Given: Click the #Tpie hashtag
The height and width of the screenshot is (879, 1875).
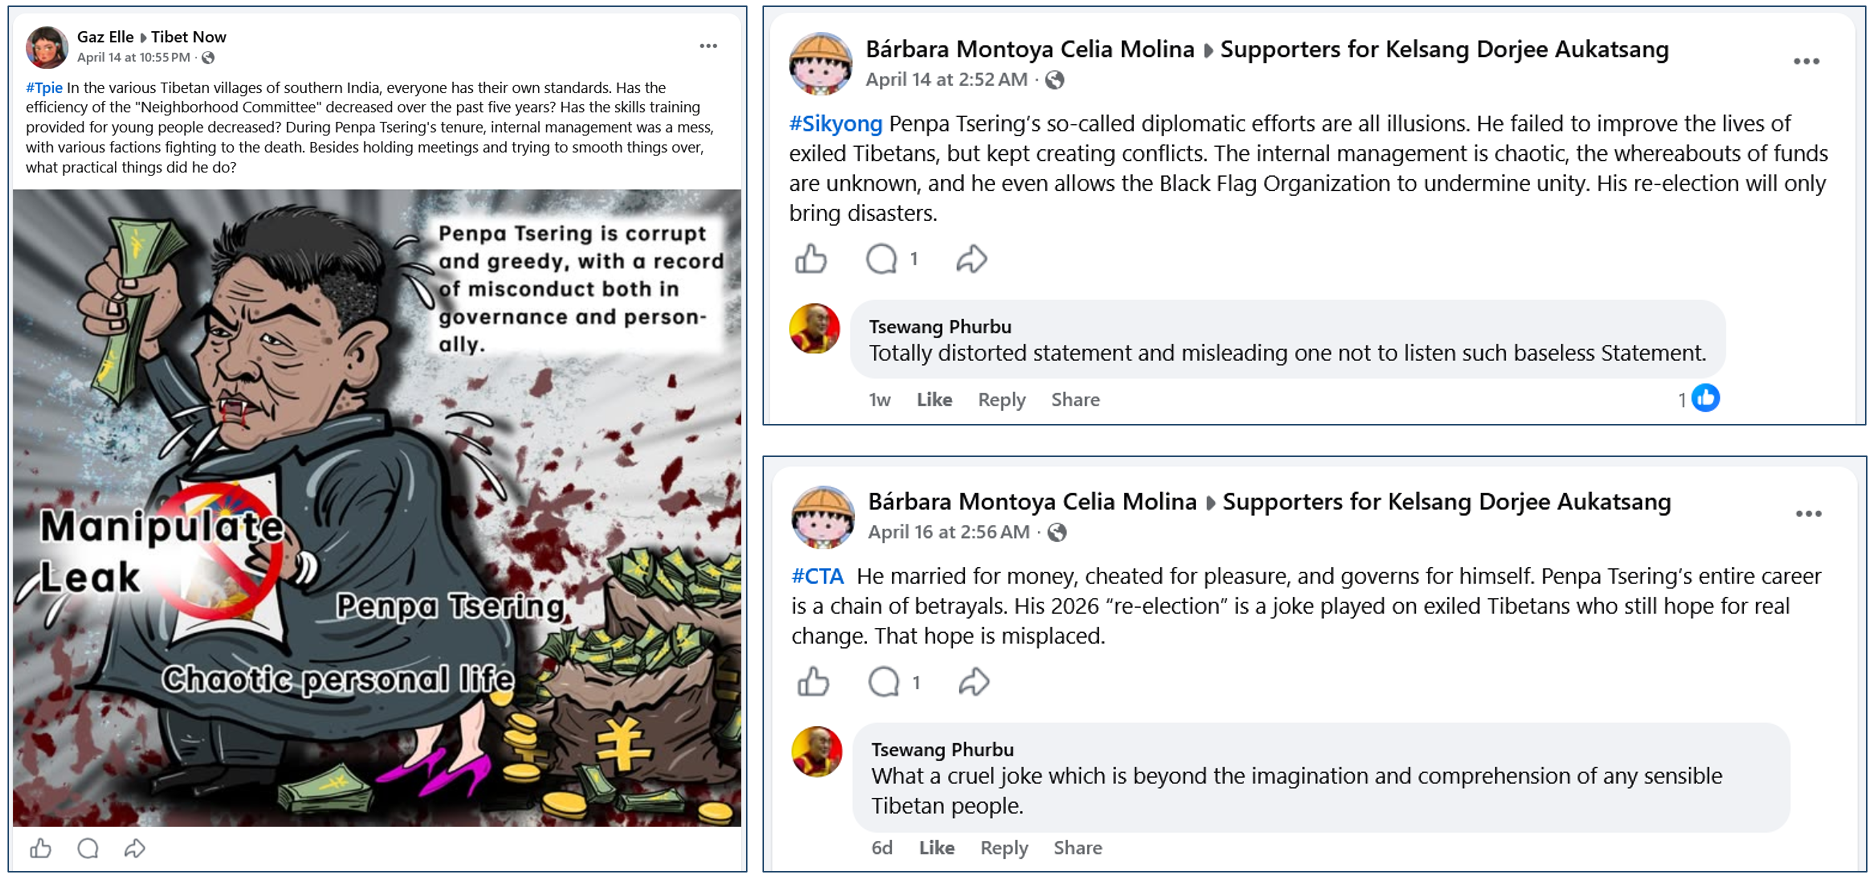Looking at the screenshot, I should tap(44, 88).
